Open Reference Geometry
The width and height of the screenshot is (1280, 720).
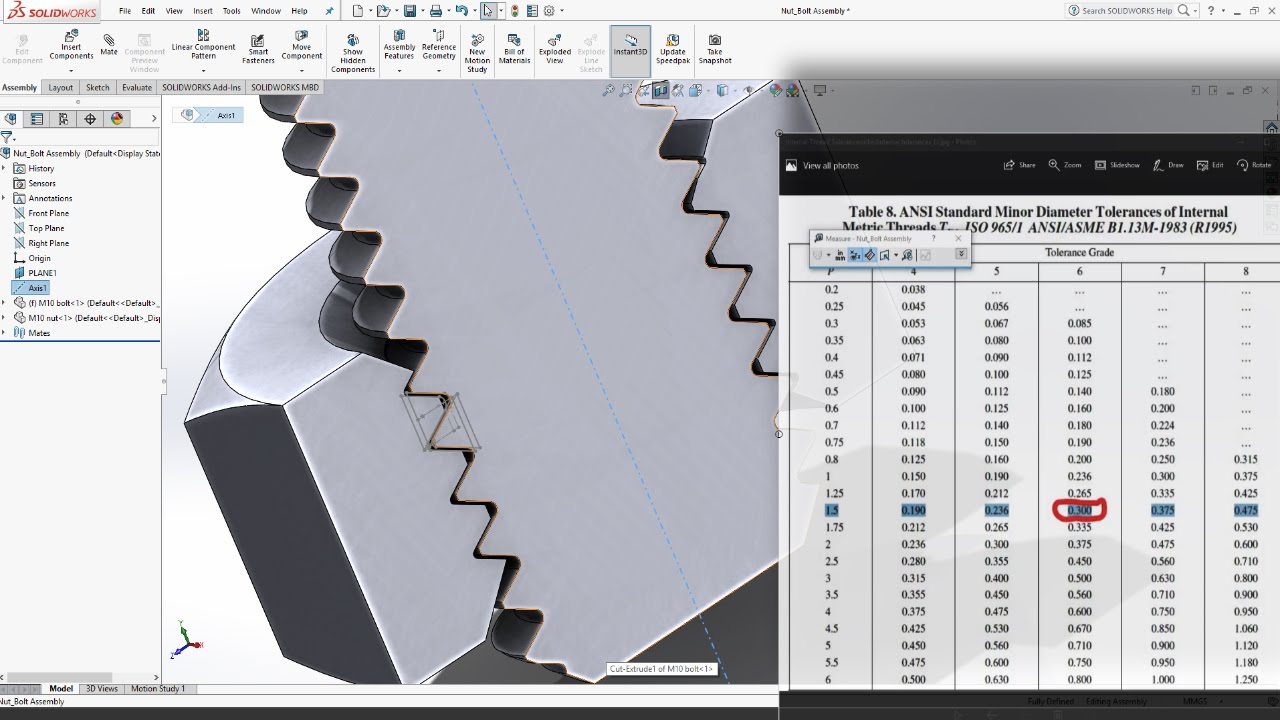[x=439, y=46]
